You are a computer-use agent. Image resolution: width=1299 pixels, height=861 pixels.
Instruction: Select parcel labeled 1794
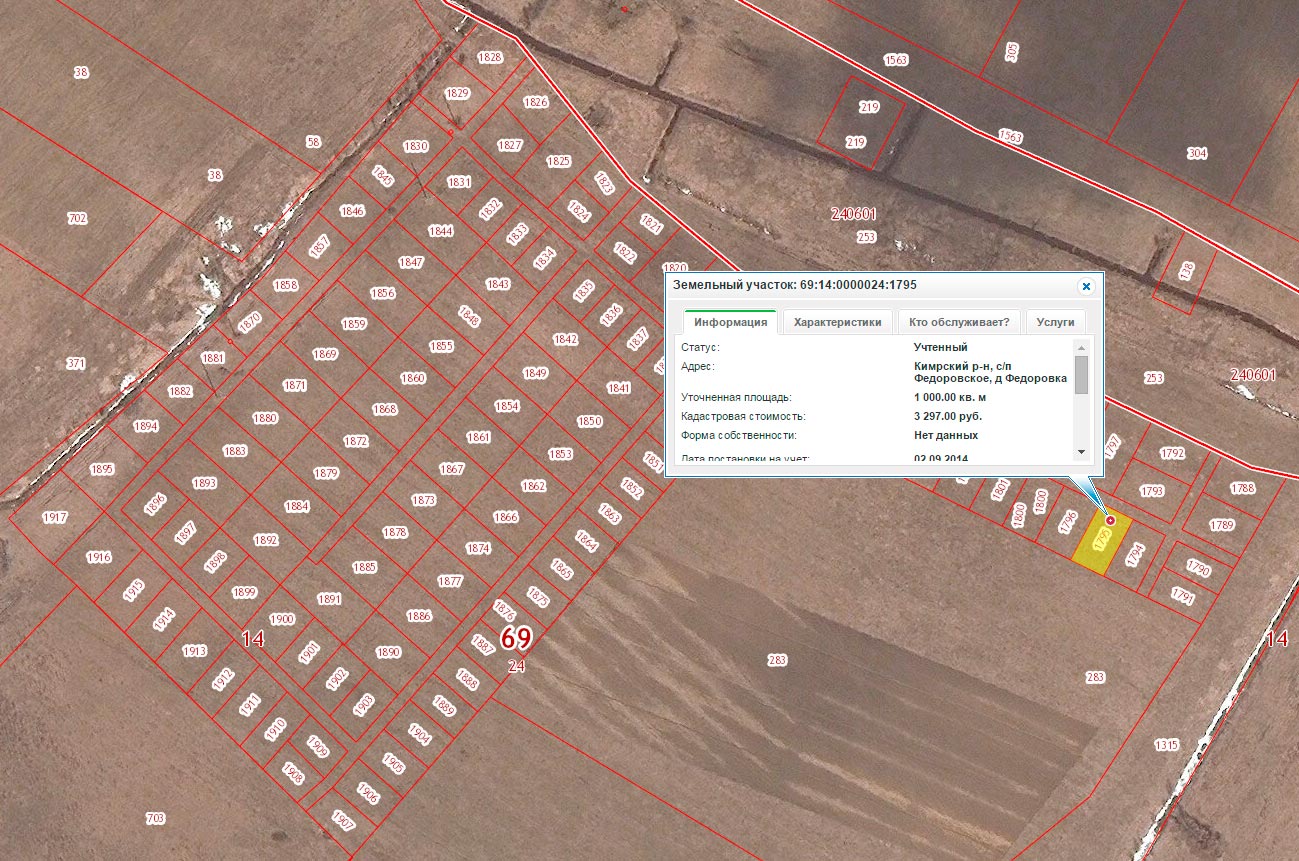pos(1134,554)
